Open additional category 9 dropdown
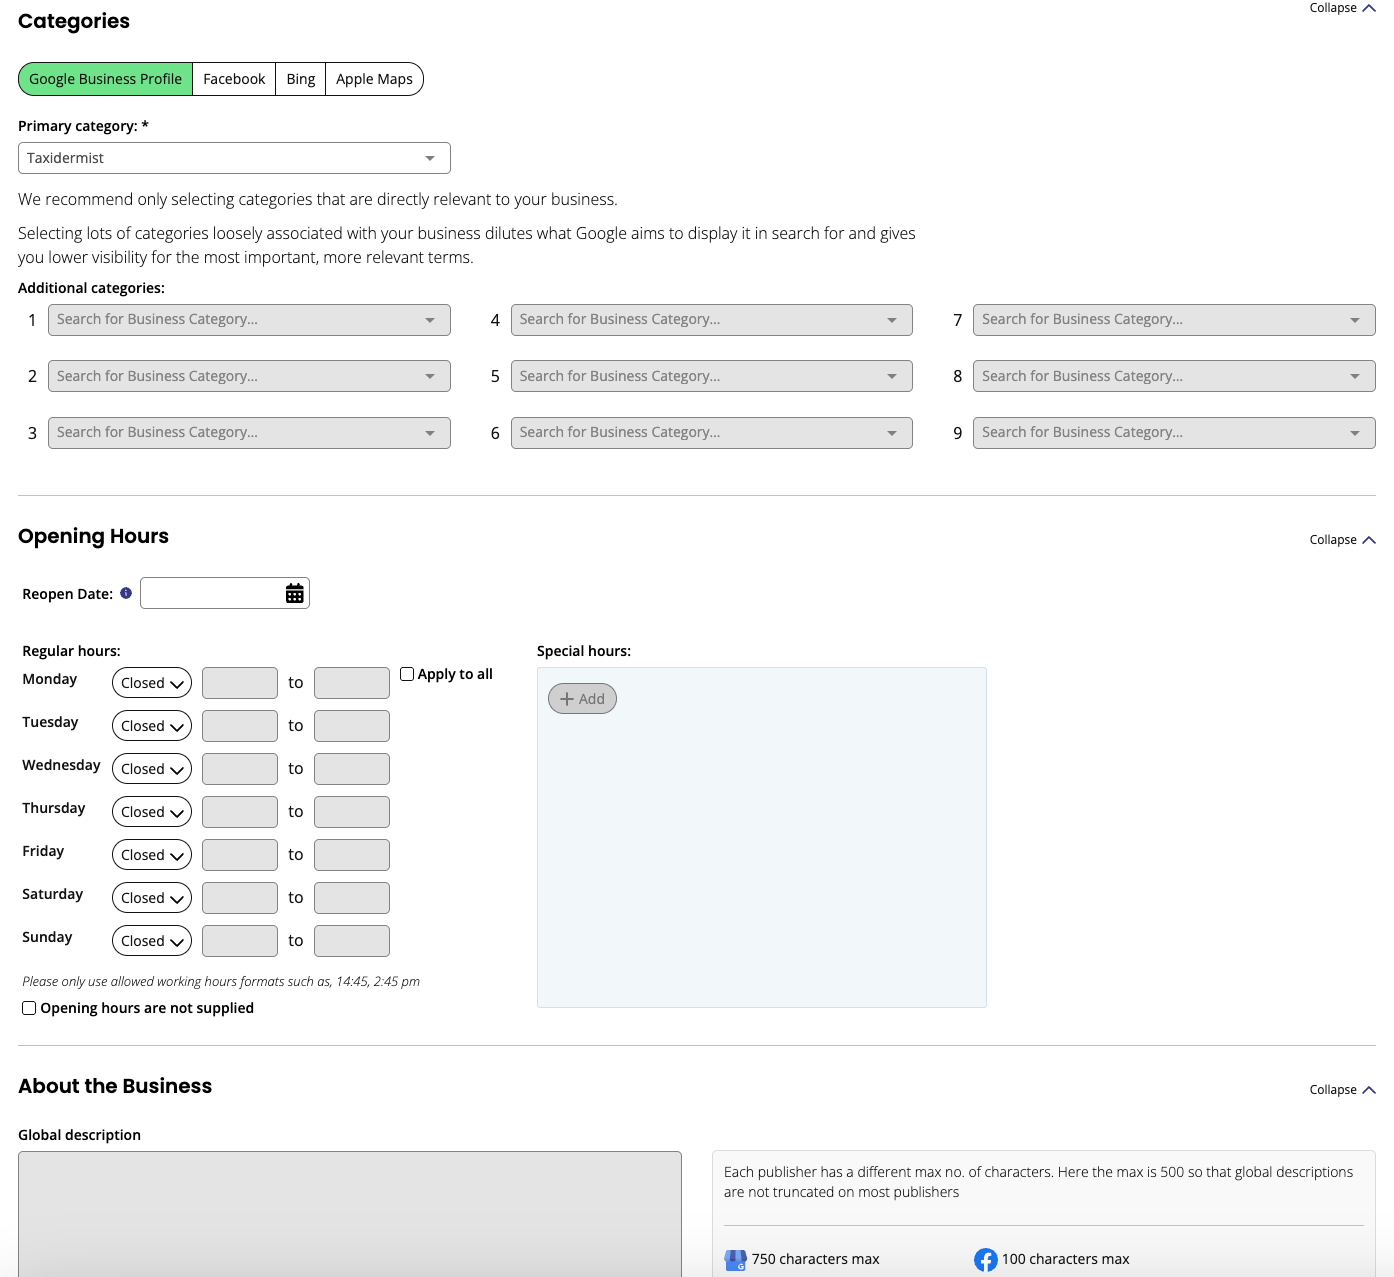 tap(1174, 433)
